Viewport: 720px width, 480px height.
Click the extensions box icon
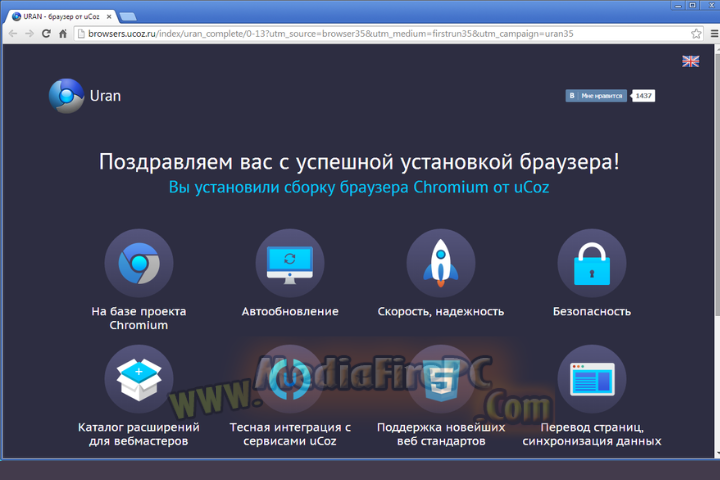click(x=139, y=379)
